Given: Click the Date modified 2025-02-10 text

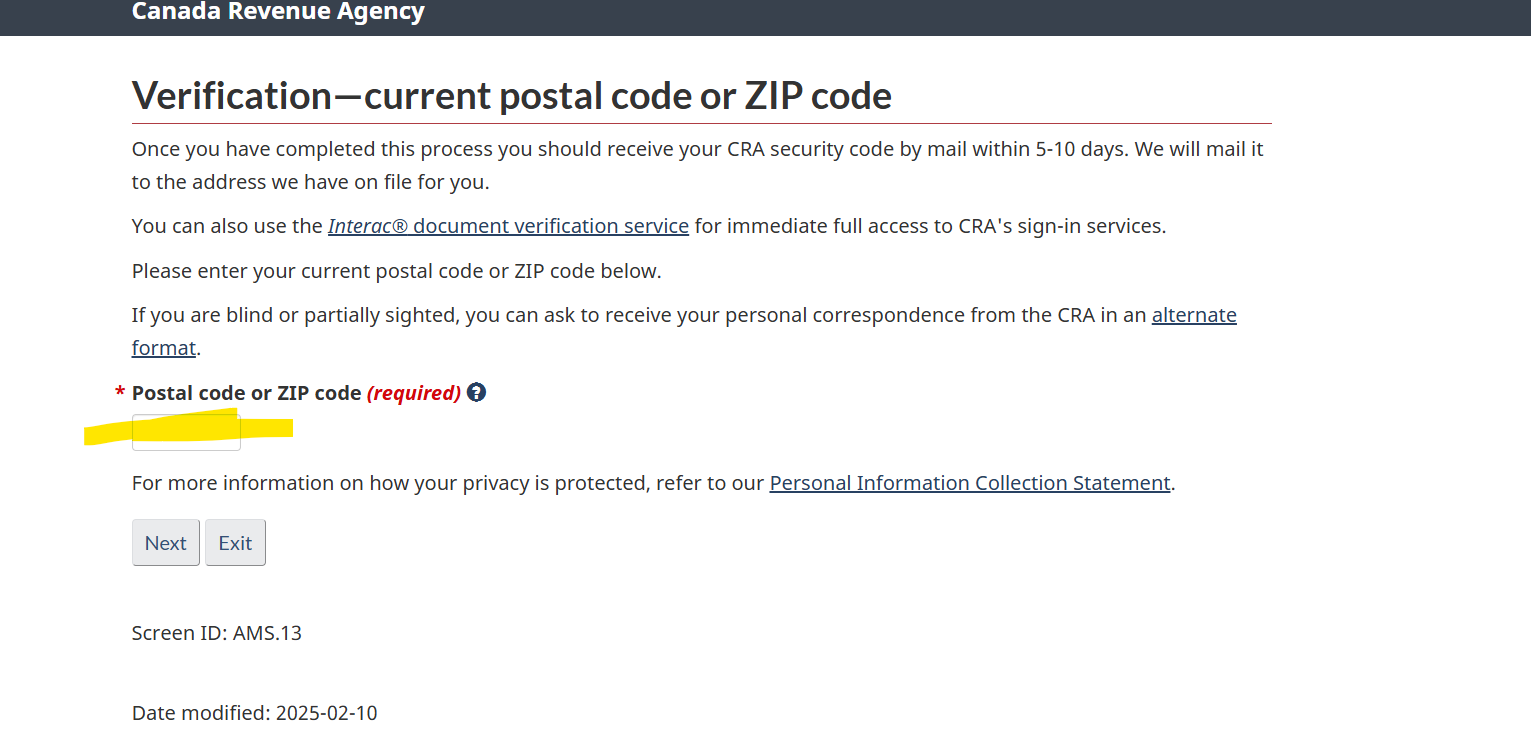Looking at the screenshot, I should tap(254, 712).
